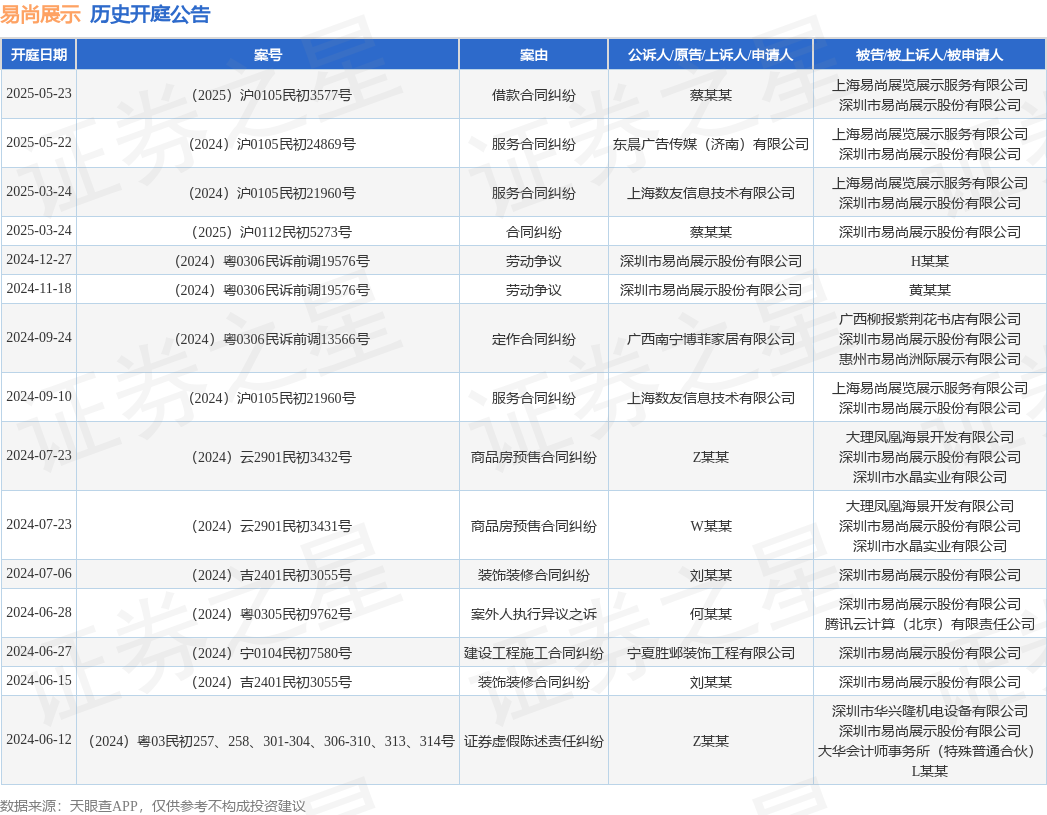Select the date 2024-06-15
Screen dimensions: 1047x815
click(39, 681)
